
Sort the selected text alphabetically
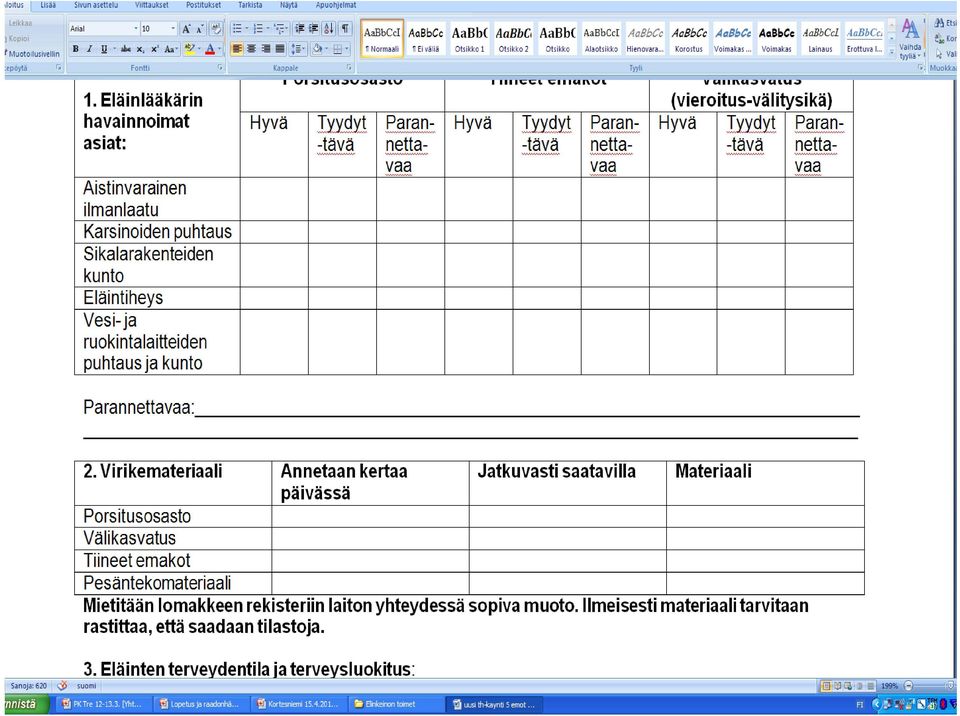[329, 29]
